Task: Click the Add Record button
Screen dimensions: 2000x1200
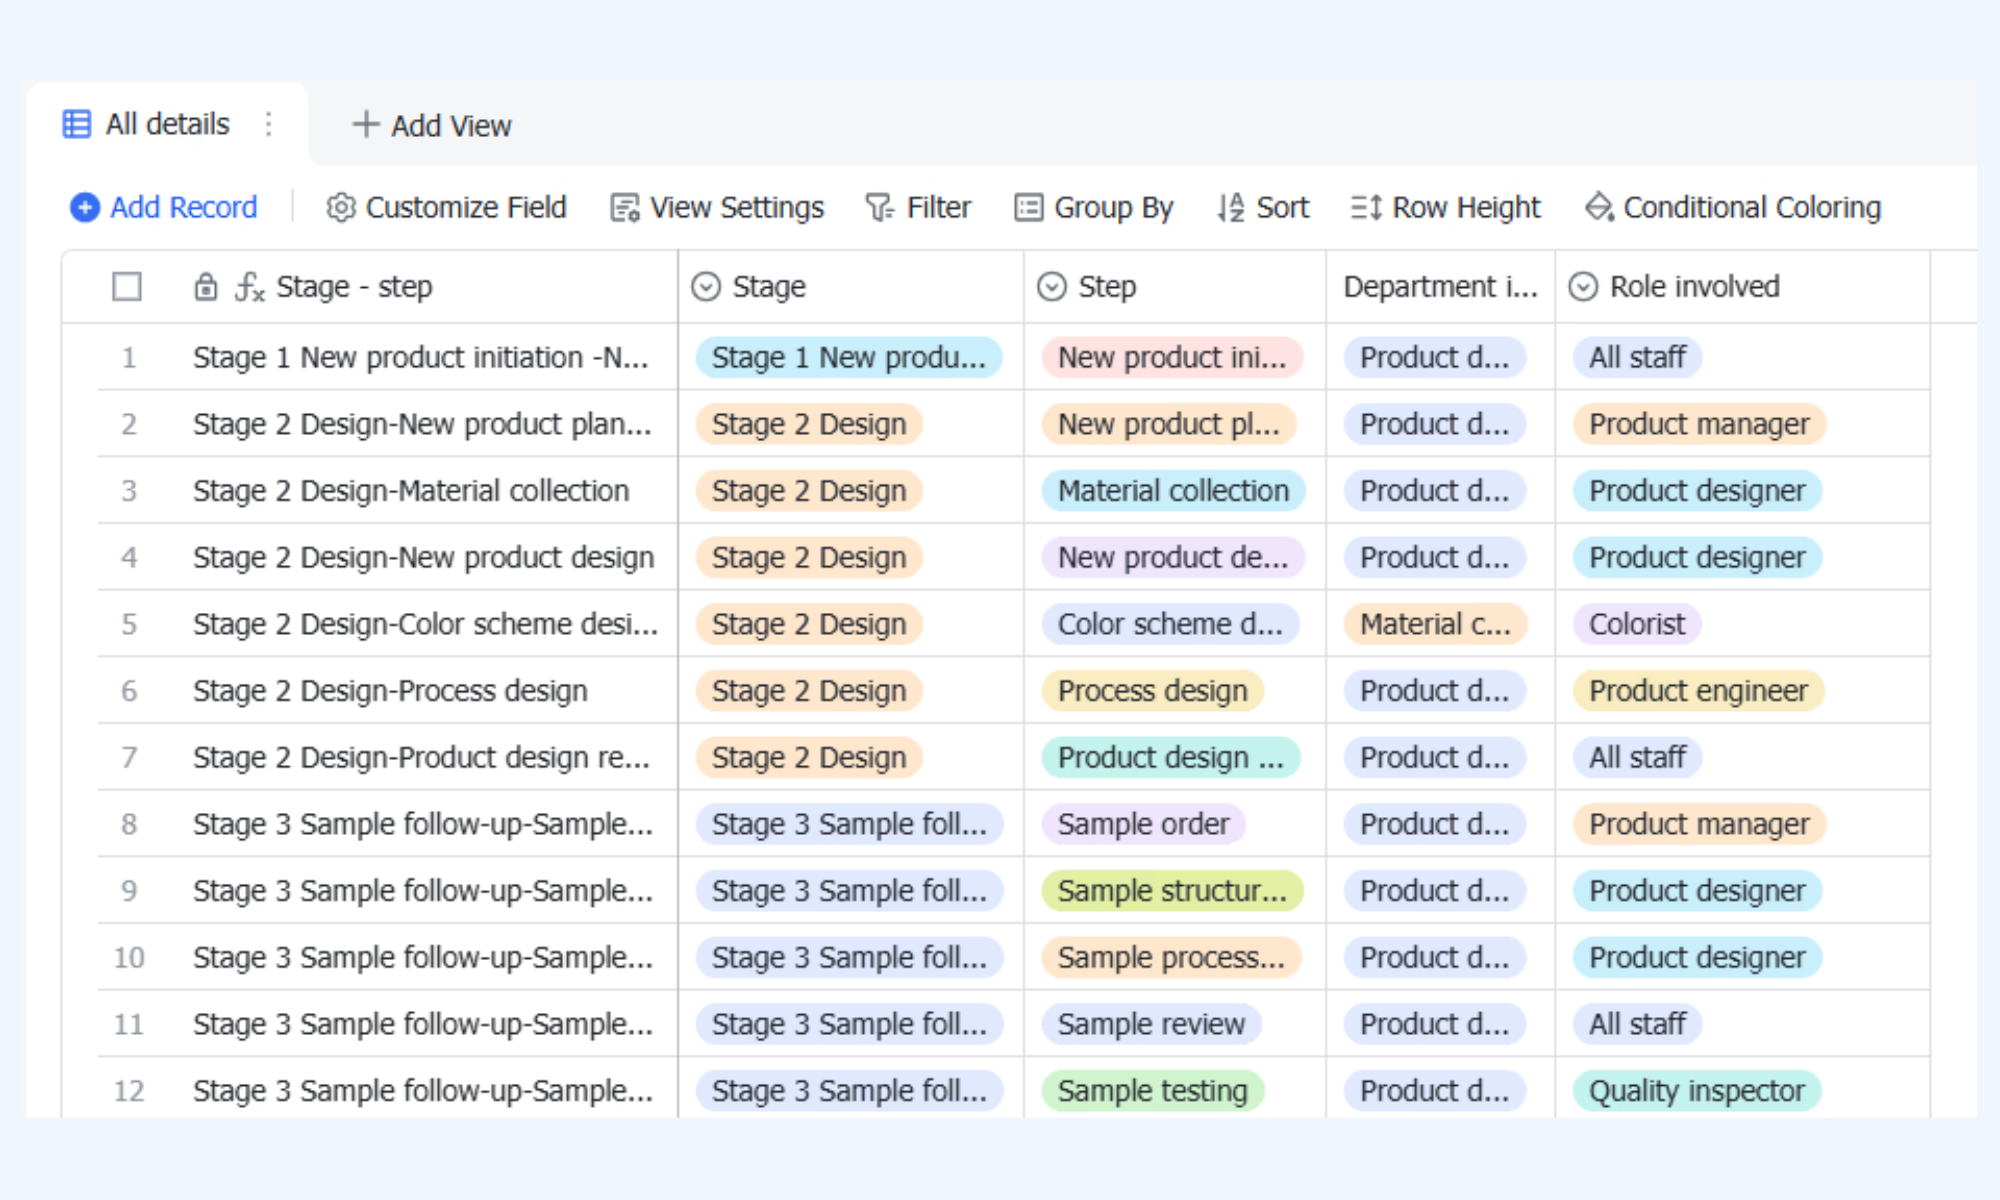Action: coord(164,207)
